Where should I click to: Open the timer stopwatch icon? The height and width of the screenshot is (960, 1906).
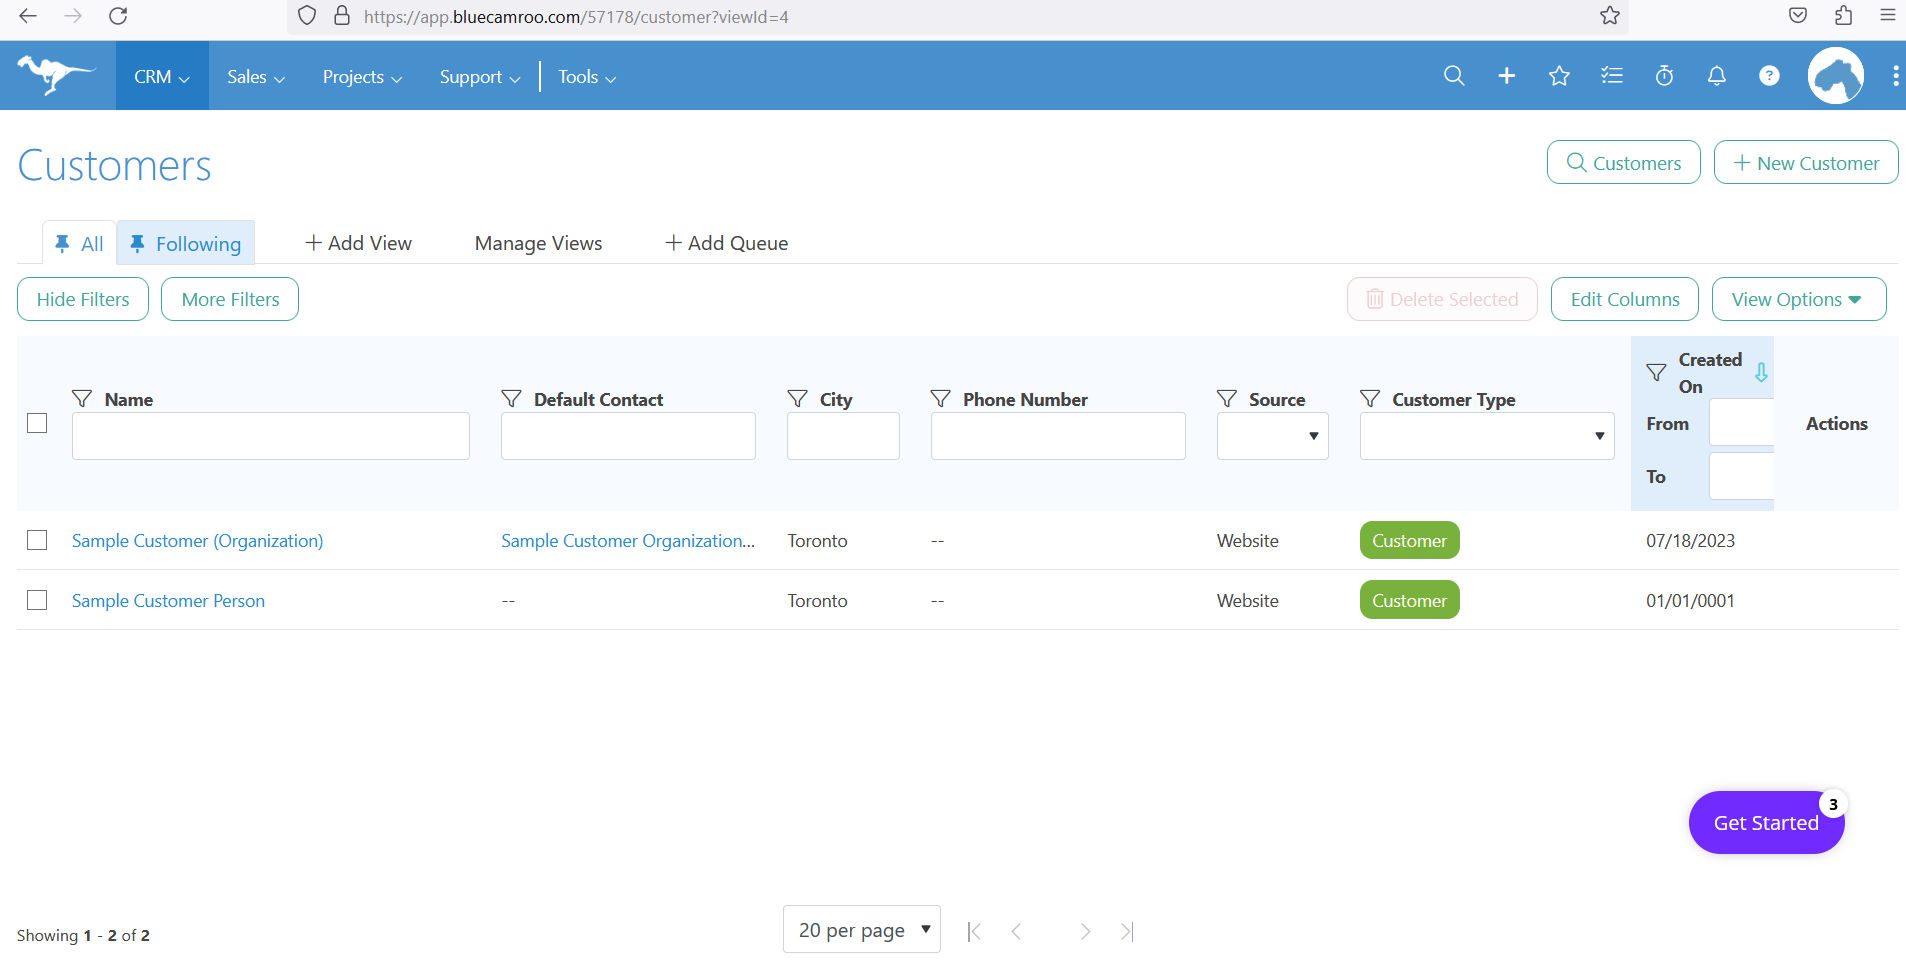tap(1664, 76)
